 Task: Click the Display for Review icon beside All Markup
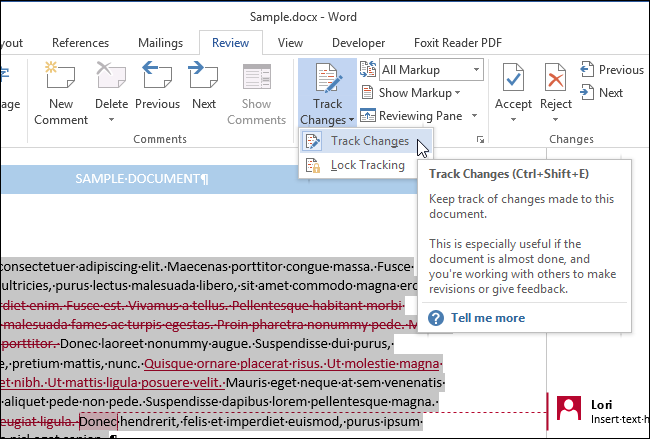click(368, 69)
